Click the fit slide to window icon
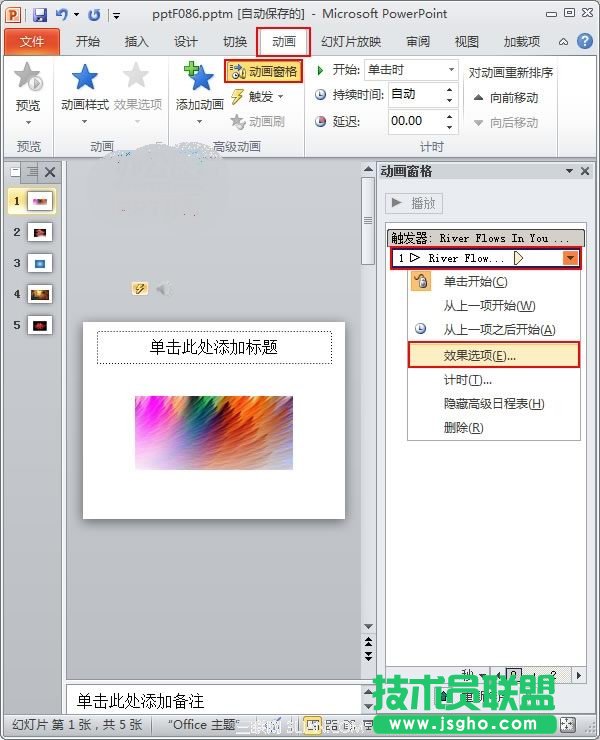Viewport: 600px width, 740px height. [568, 724]
